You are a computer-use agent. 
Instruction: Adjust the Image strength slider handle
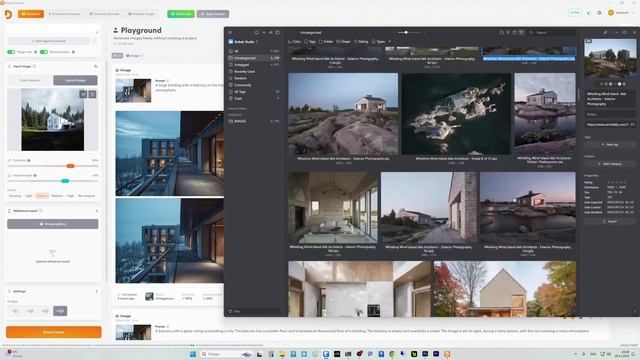pyautogui.click(x=65, y=181)
